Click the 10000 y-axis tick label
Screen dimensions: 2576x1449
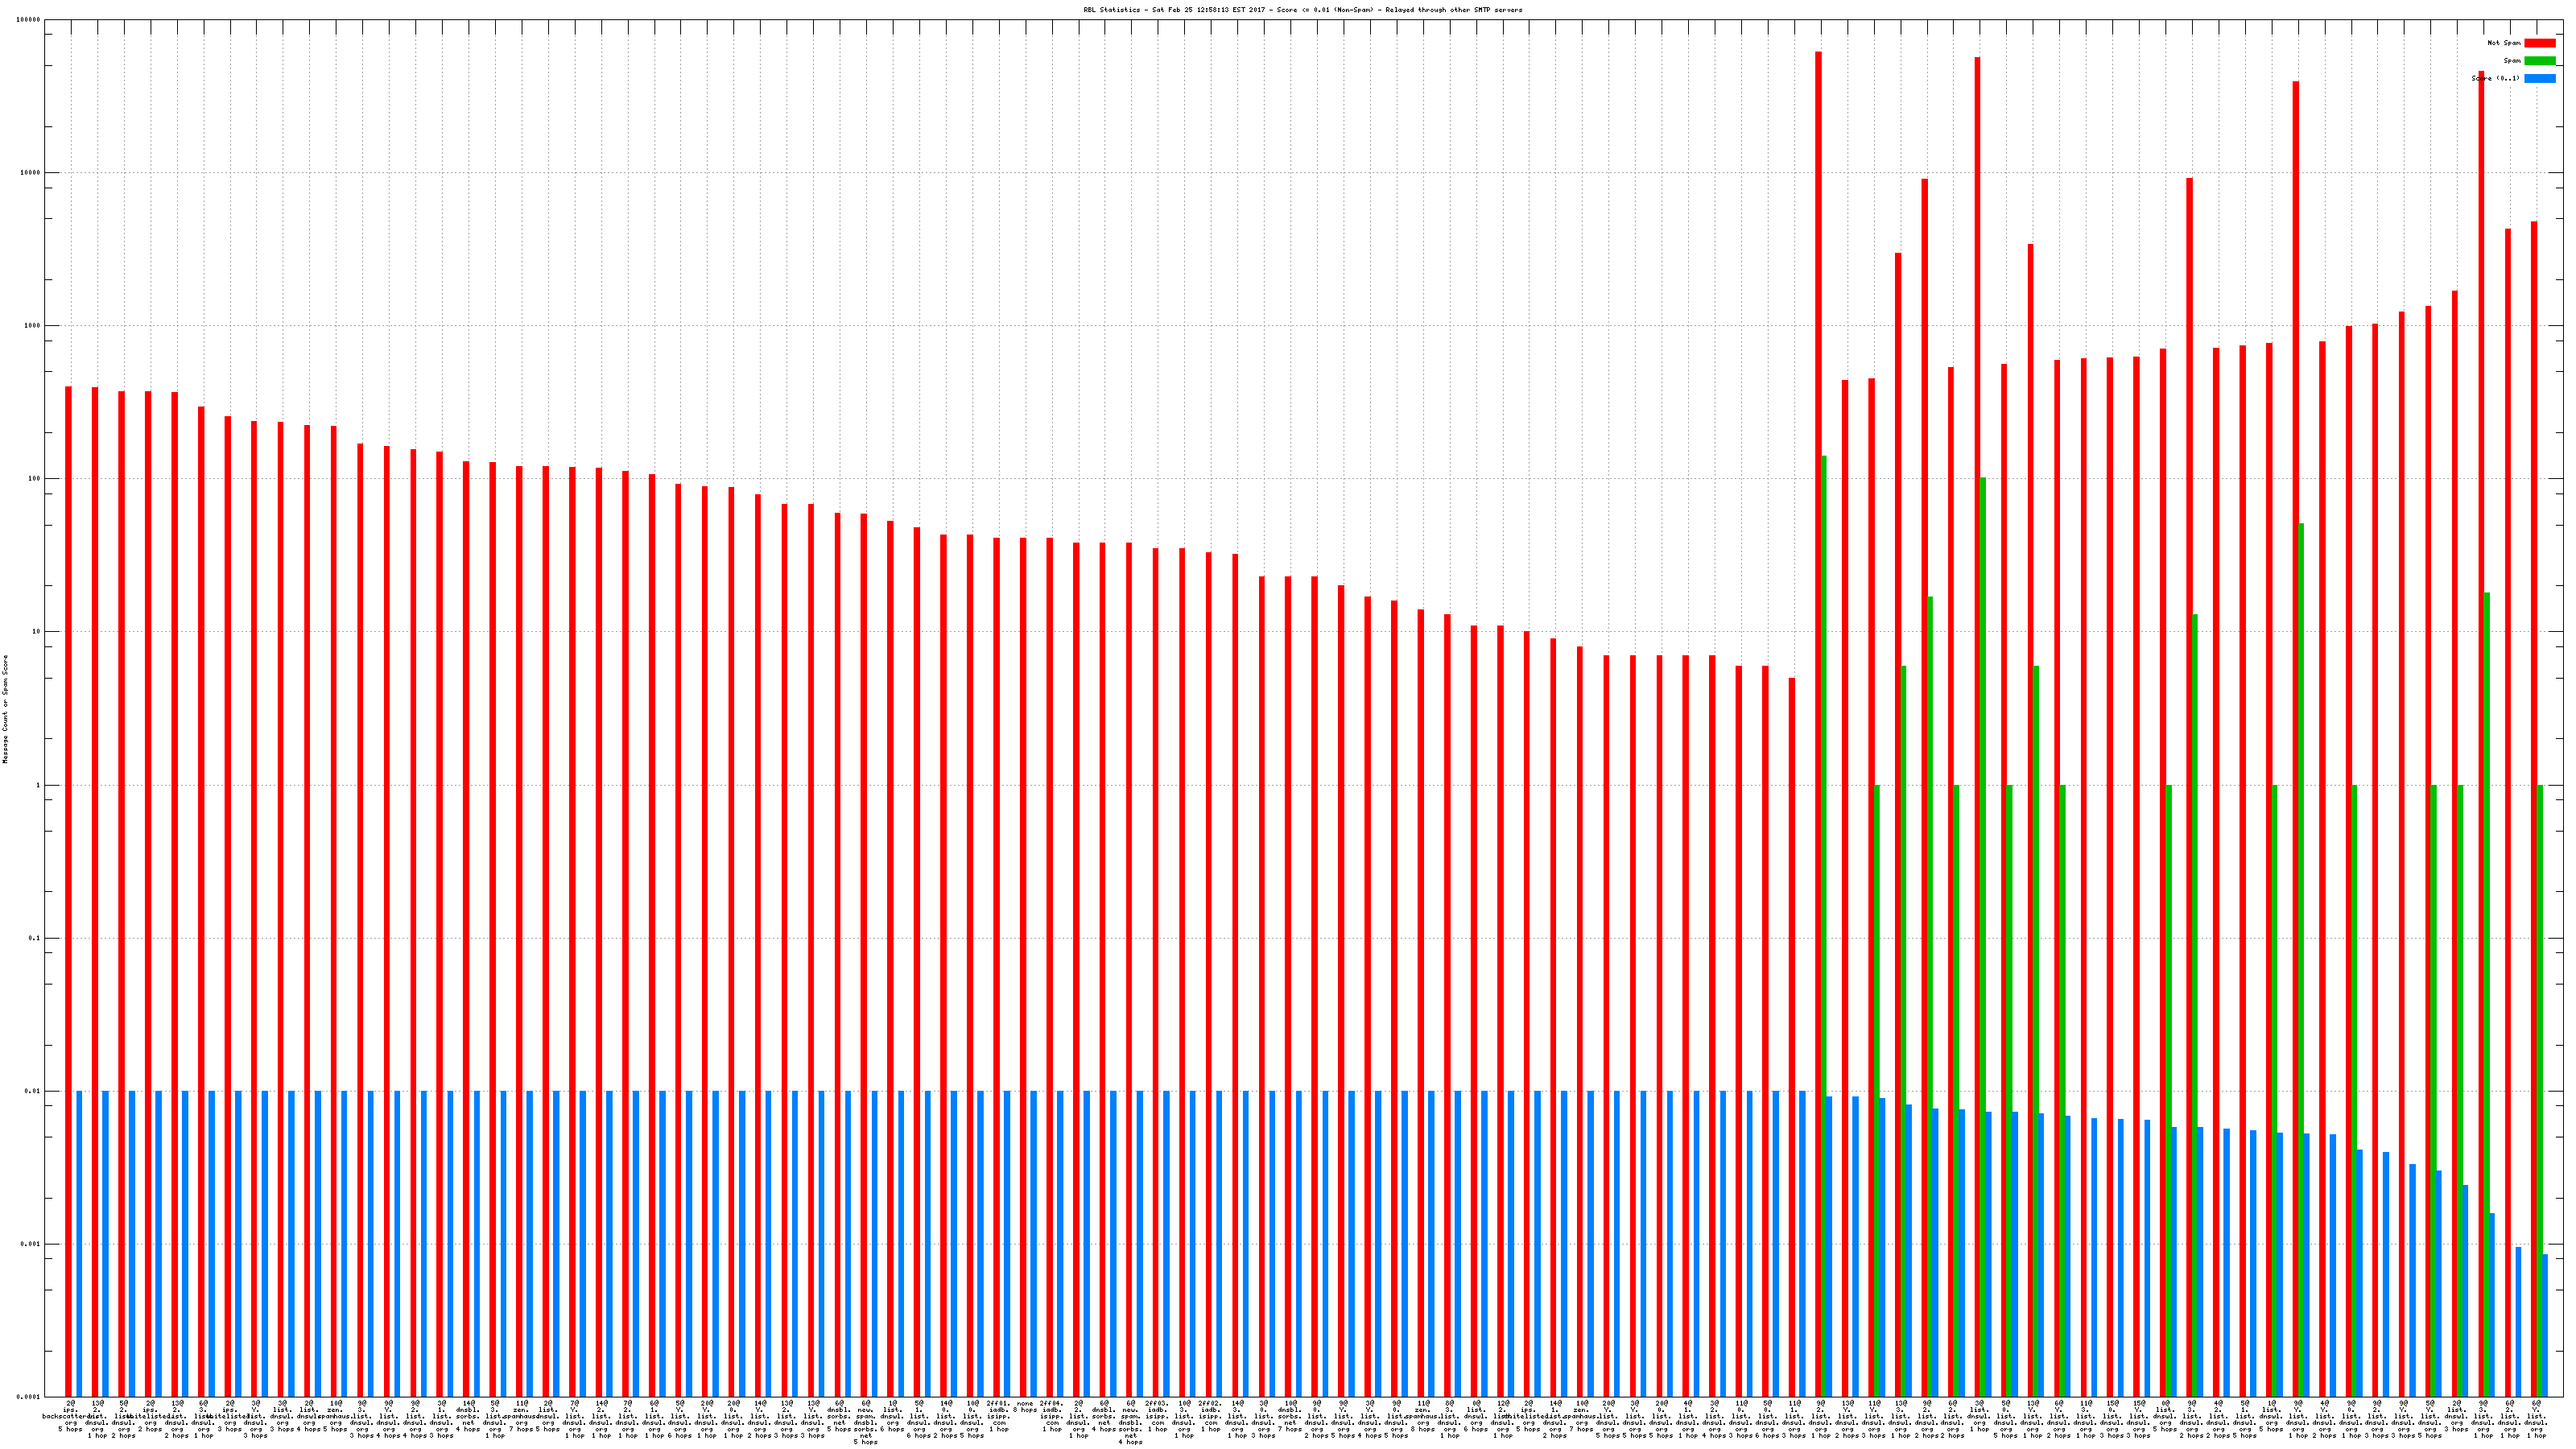click(31, 173)
